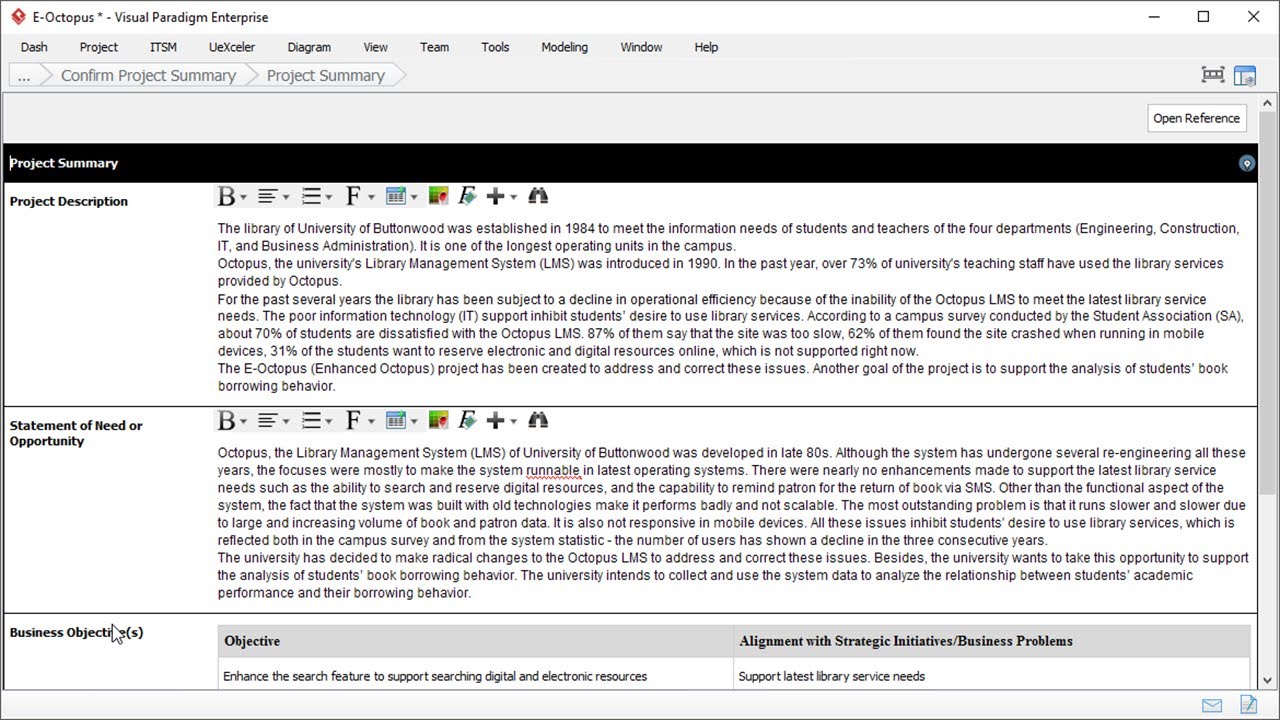Click binoculars find icon in Project Description toolbar
This screenshot has height=720, width=1280.
(x=538, y=196)
